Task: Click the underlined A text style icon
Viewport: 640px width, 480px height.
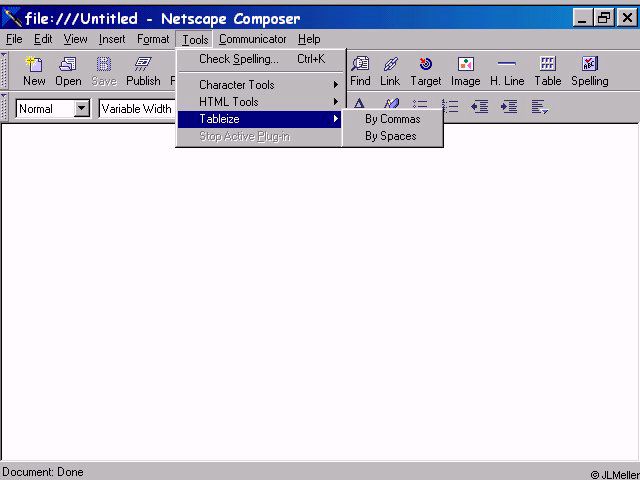Action: [359, 104]
